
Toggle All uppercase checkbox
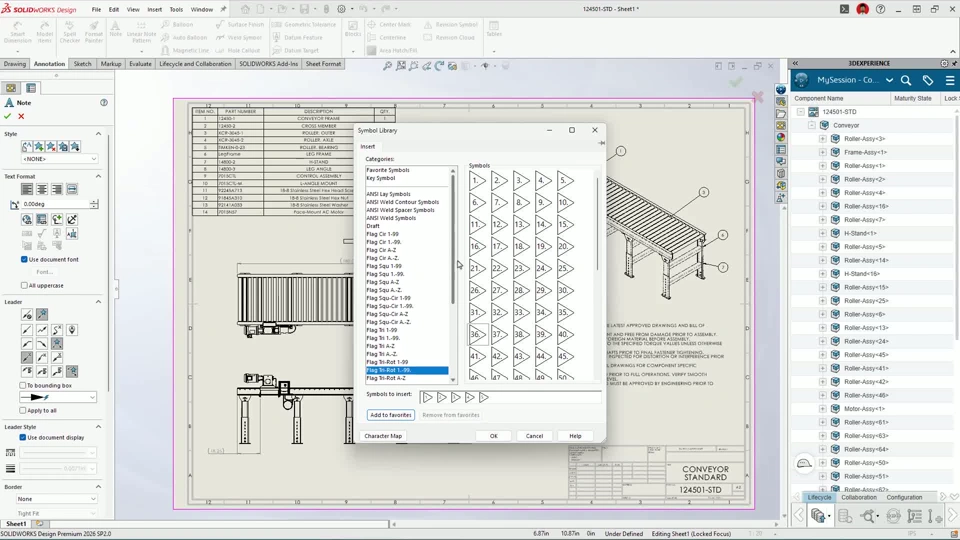[x=24, y=285]
